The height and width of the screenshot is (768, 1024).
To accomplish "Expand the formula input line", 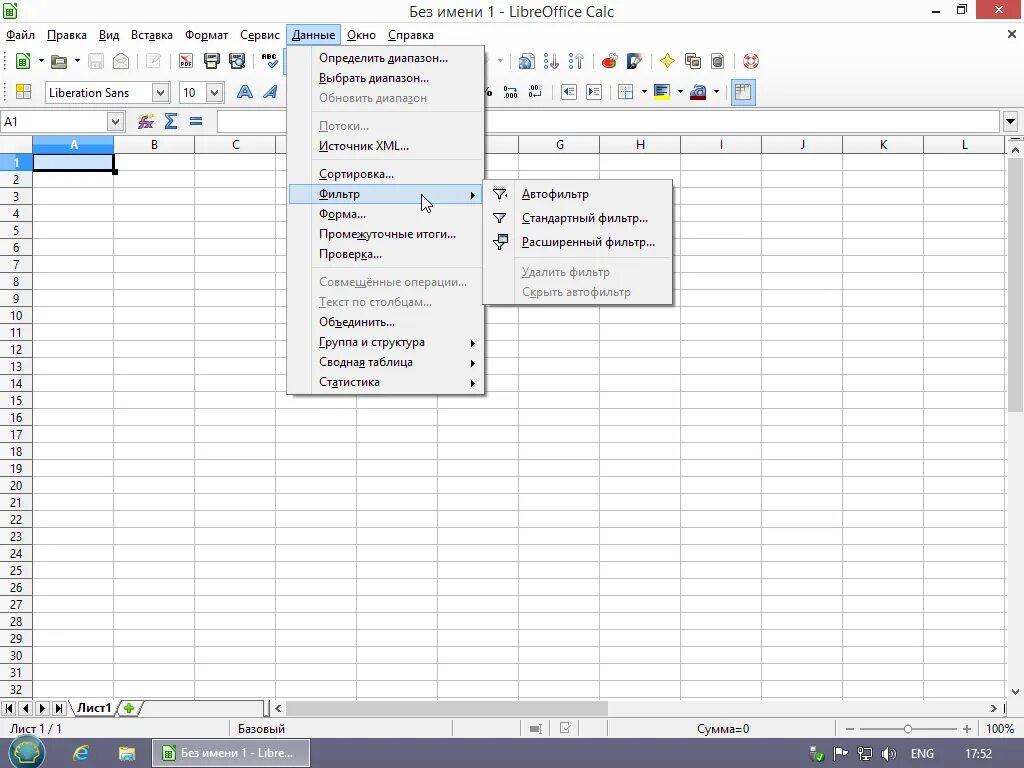I will (x=1010, y=121).
